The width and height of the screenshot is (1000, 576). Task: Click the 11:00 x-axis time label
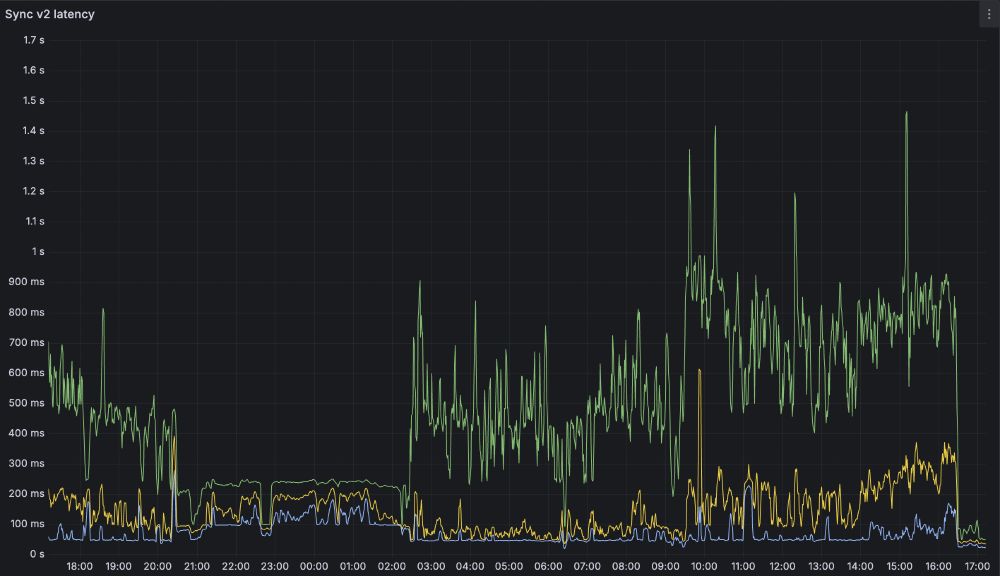[743, 566]
